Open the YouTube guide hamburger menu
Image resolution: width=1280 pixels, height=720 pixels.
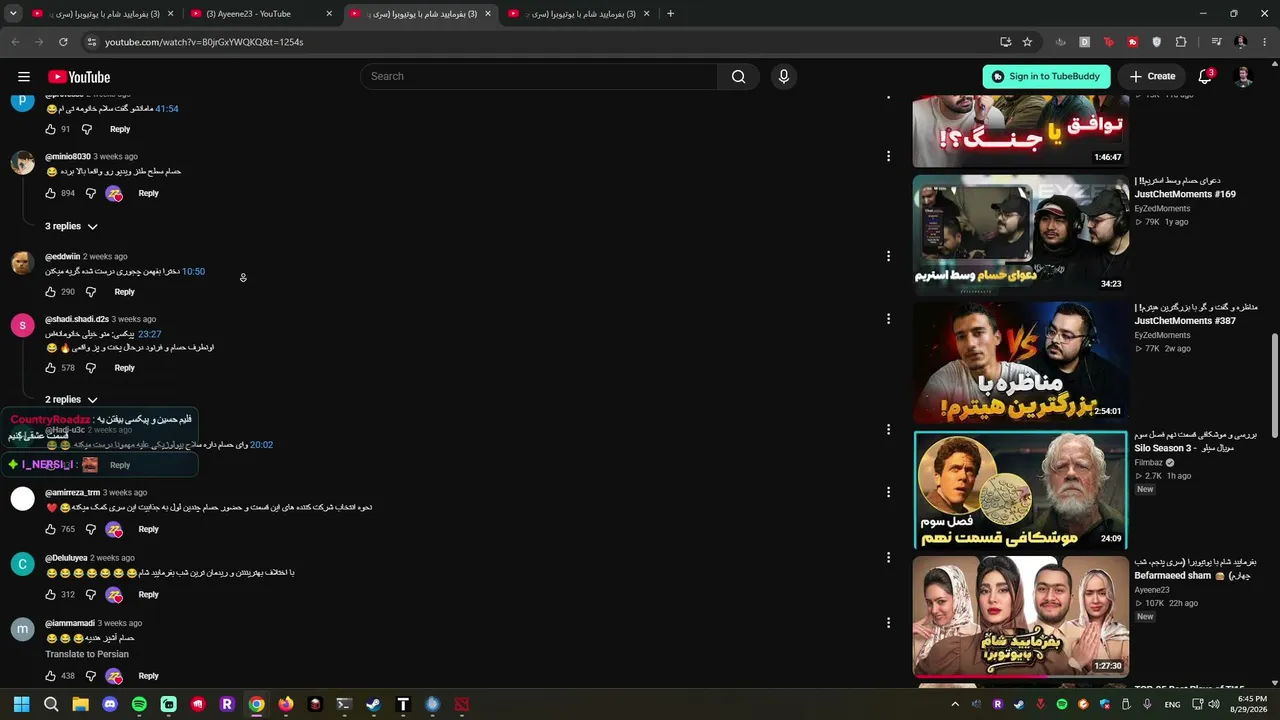coord(24,77)
